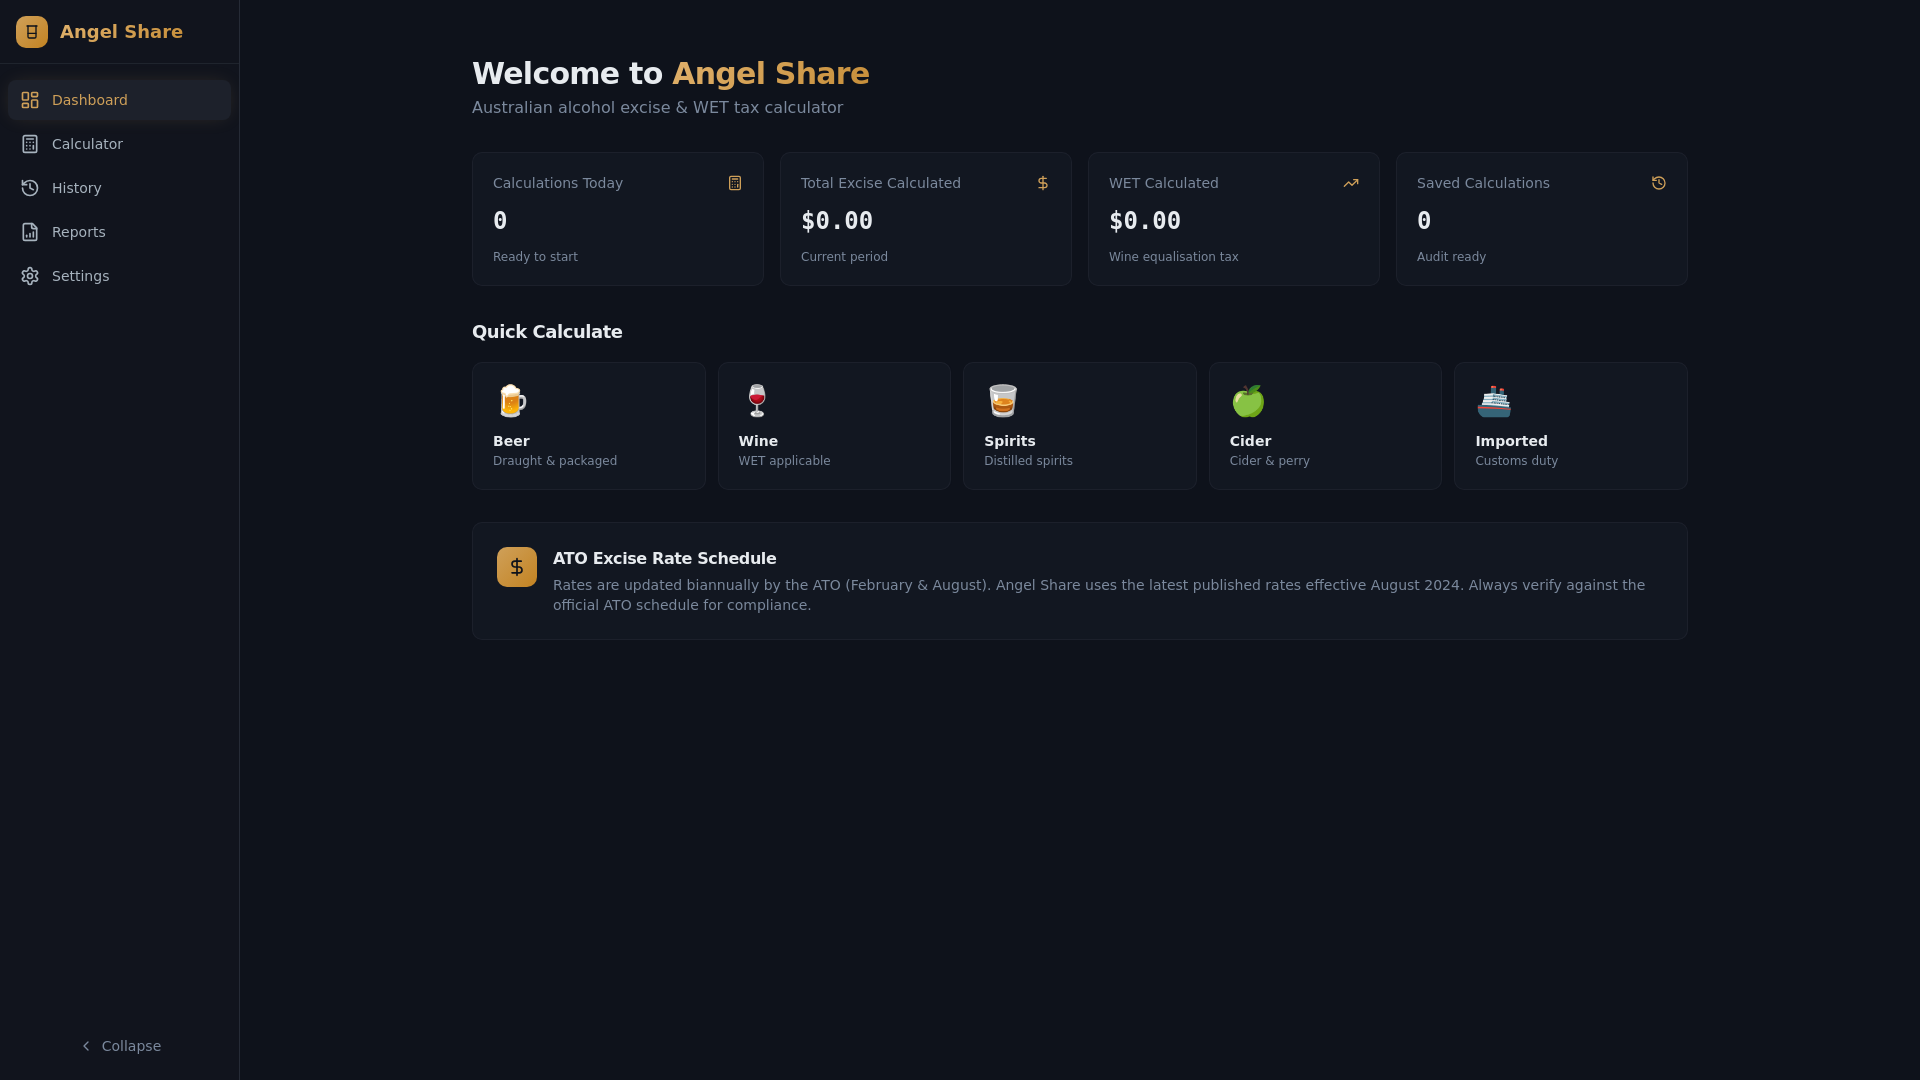
Task: Start a Beer quick calculation
Action: [x=589, y=426]
